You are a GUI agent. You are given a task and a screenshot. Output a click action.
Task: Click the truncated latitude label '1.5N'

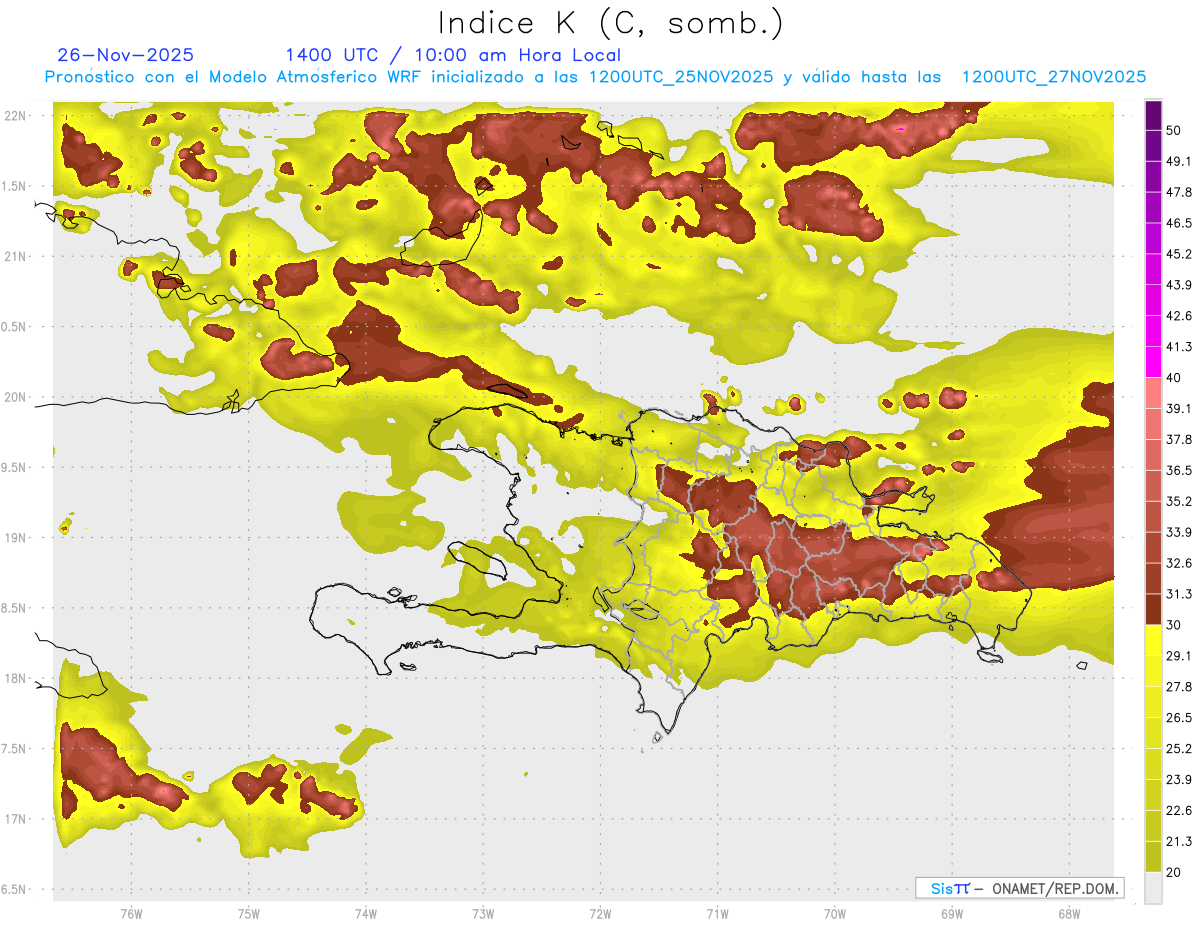pos(14,186)
